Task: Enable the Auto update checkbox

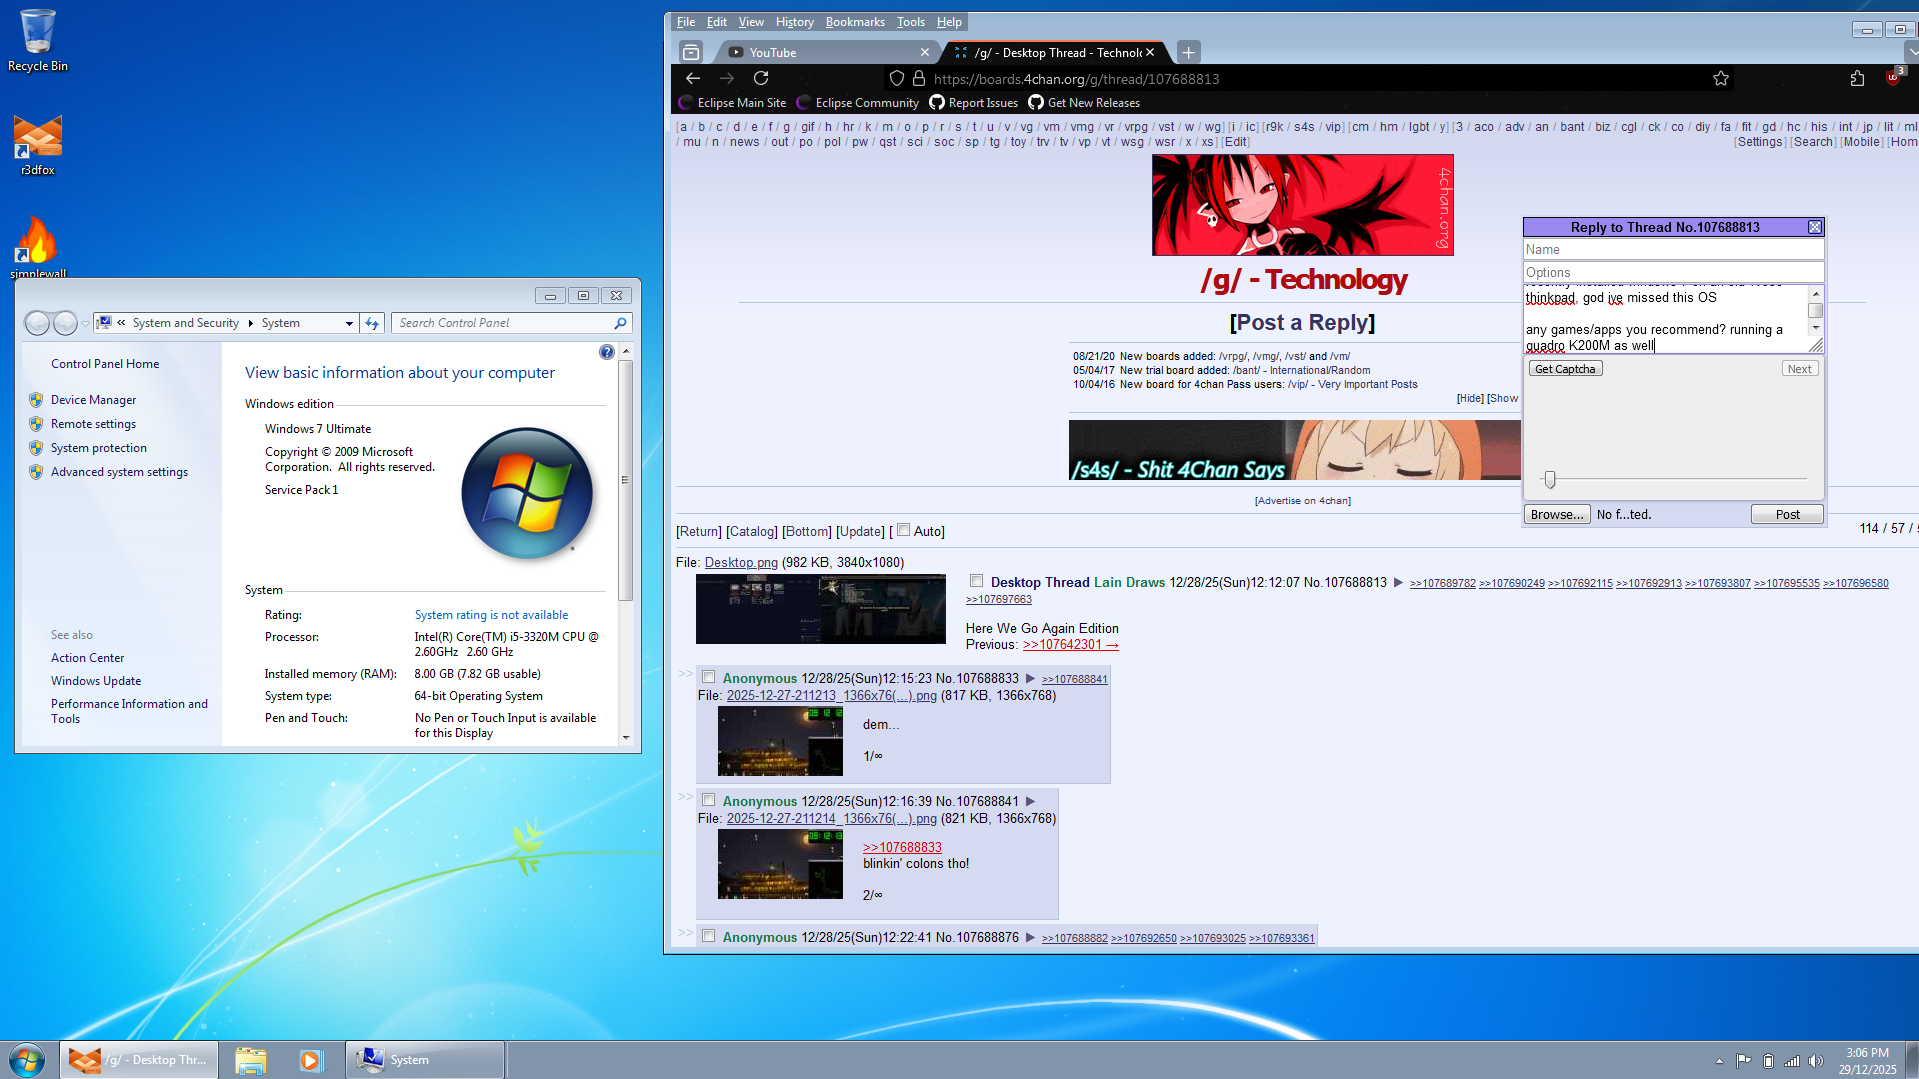Action: (904, 530)
